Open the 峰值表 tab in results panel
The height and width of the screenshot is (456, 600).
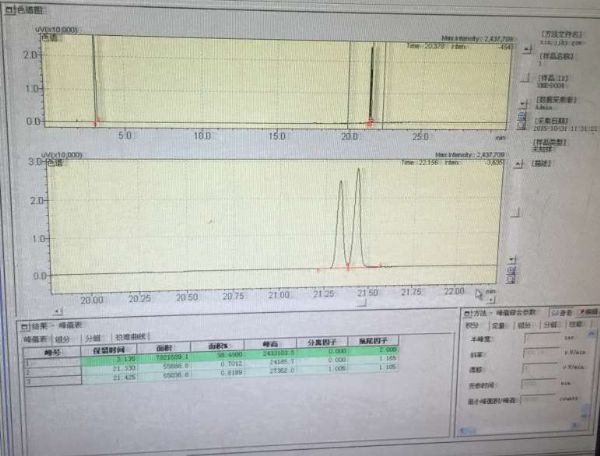point(36,337)
